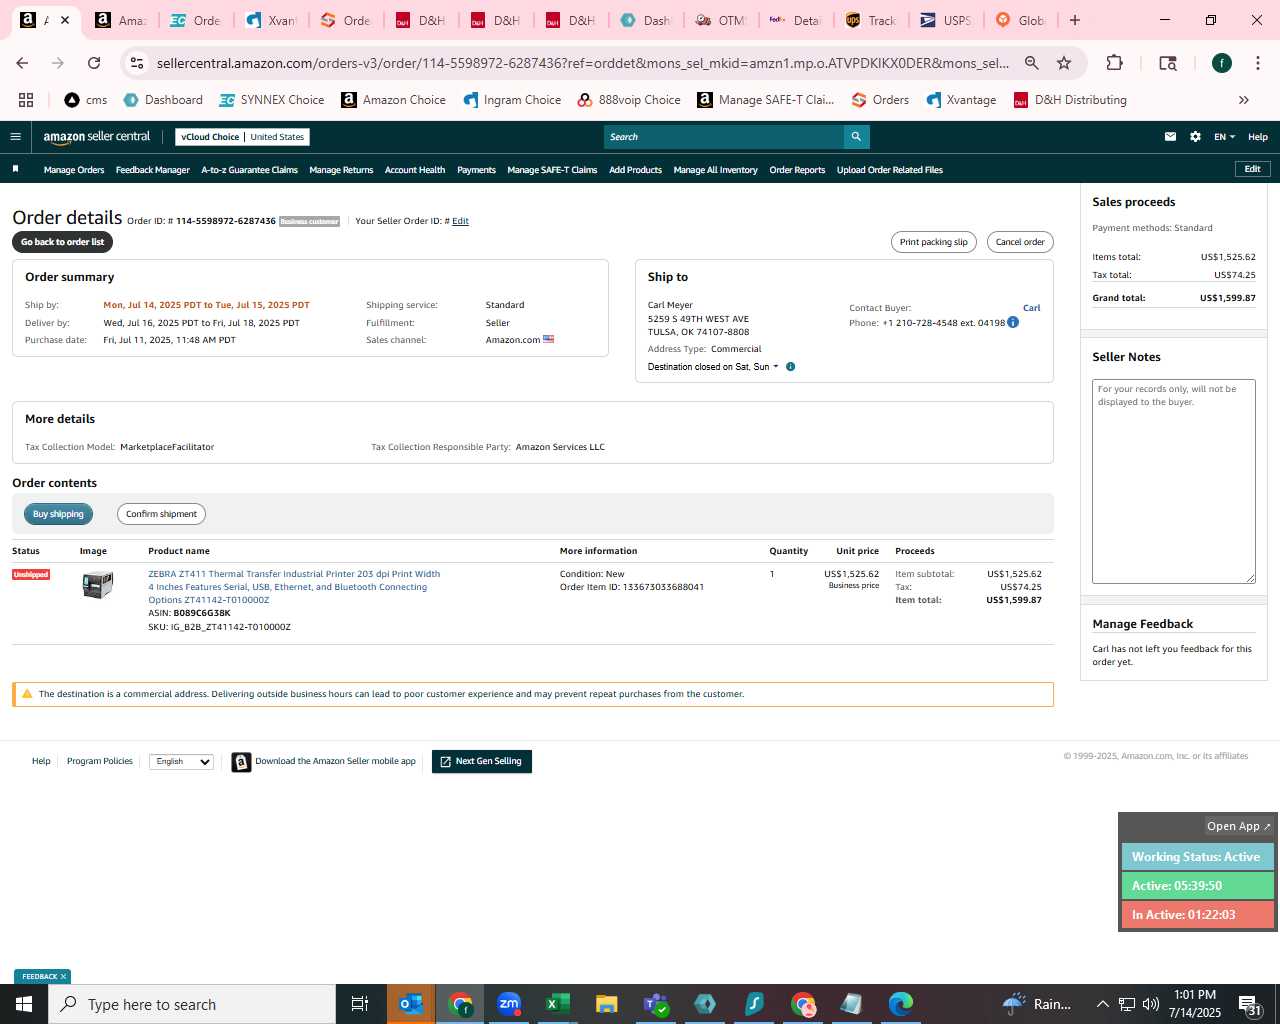Click the bookmark flag icon in navigation bar
This screenshot has height=1024, width=1280.
[x=15, y=169]
